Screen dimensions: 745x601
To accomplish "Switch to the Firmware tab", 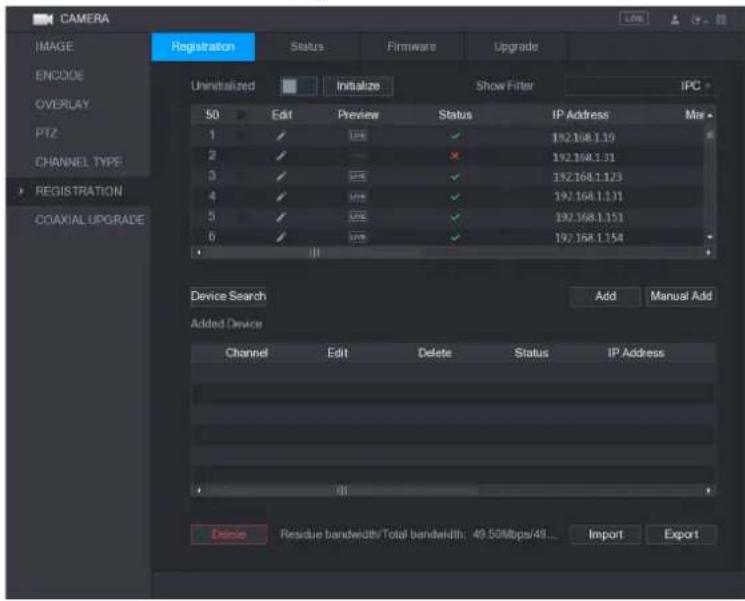I will (x=411, y=47).
